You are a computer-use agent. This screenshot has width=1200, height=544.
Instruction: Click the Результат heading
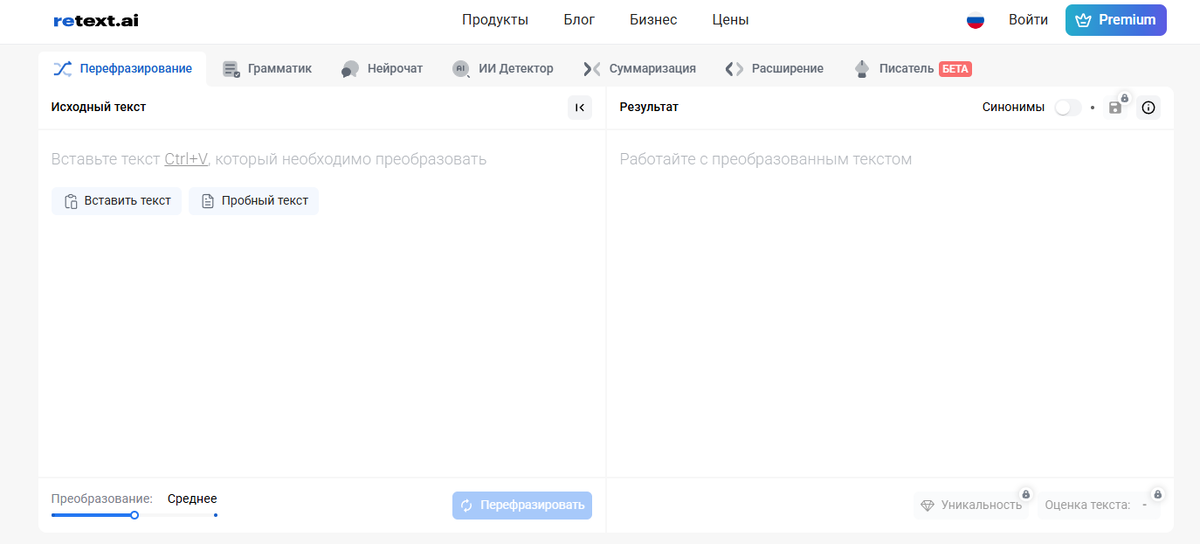click(x=649, y=107)
